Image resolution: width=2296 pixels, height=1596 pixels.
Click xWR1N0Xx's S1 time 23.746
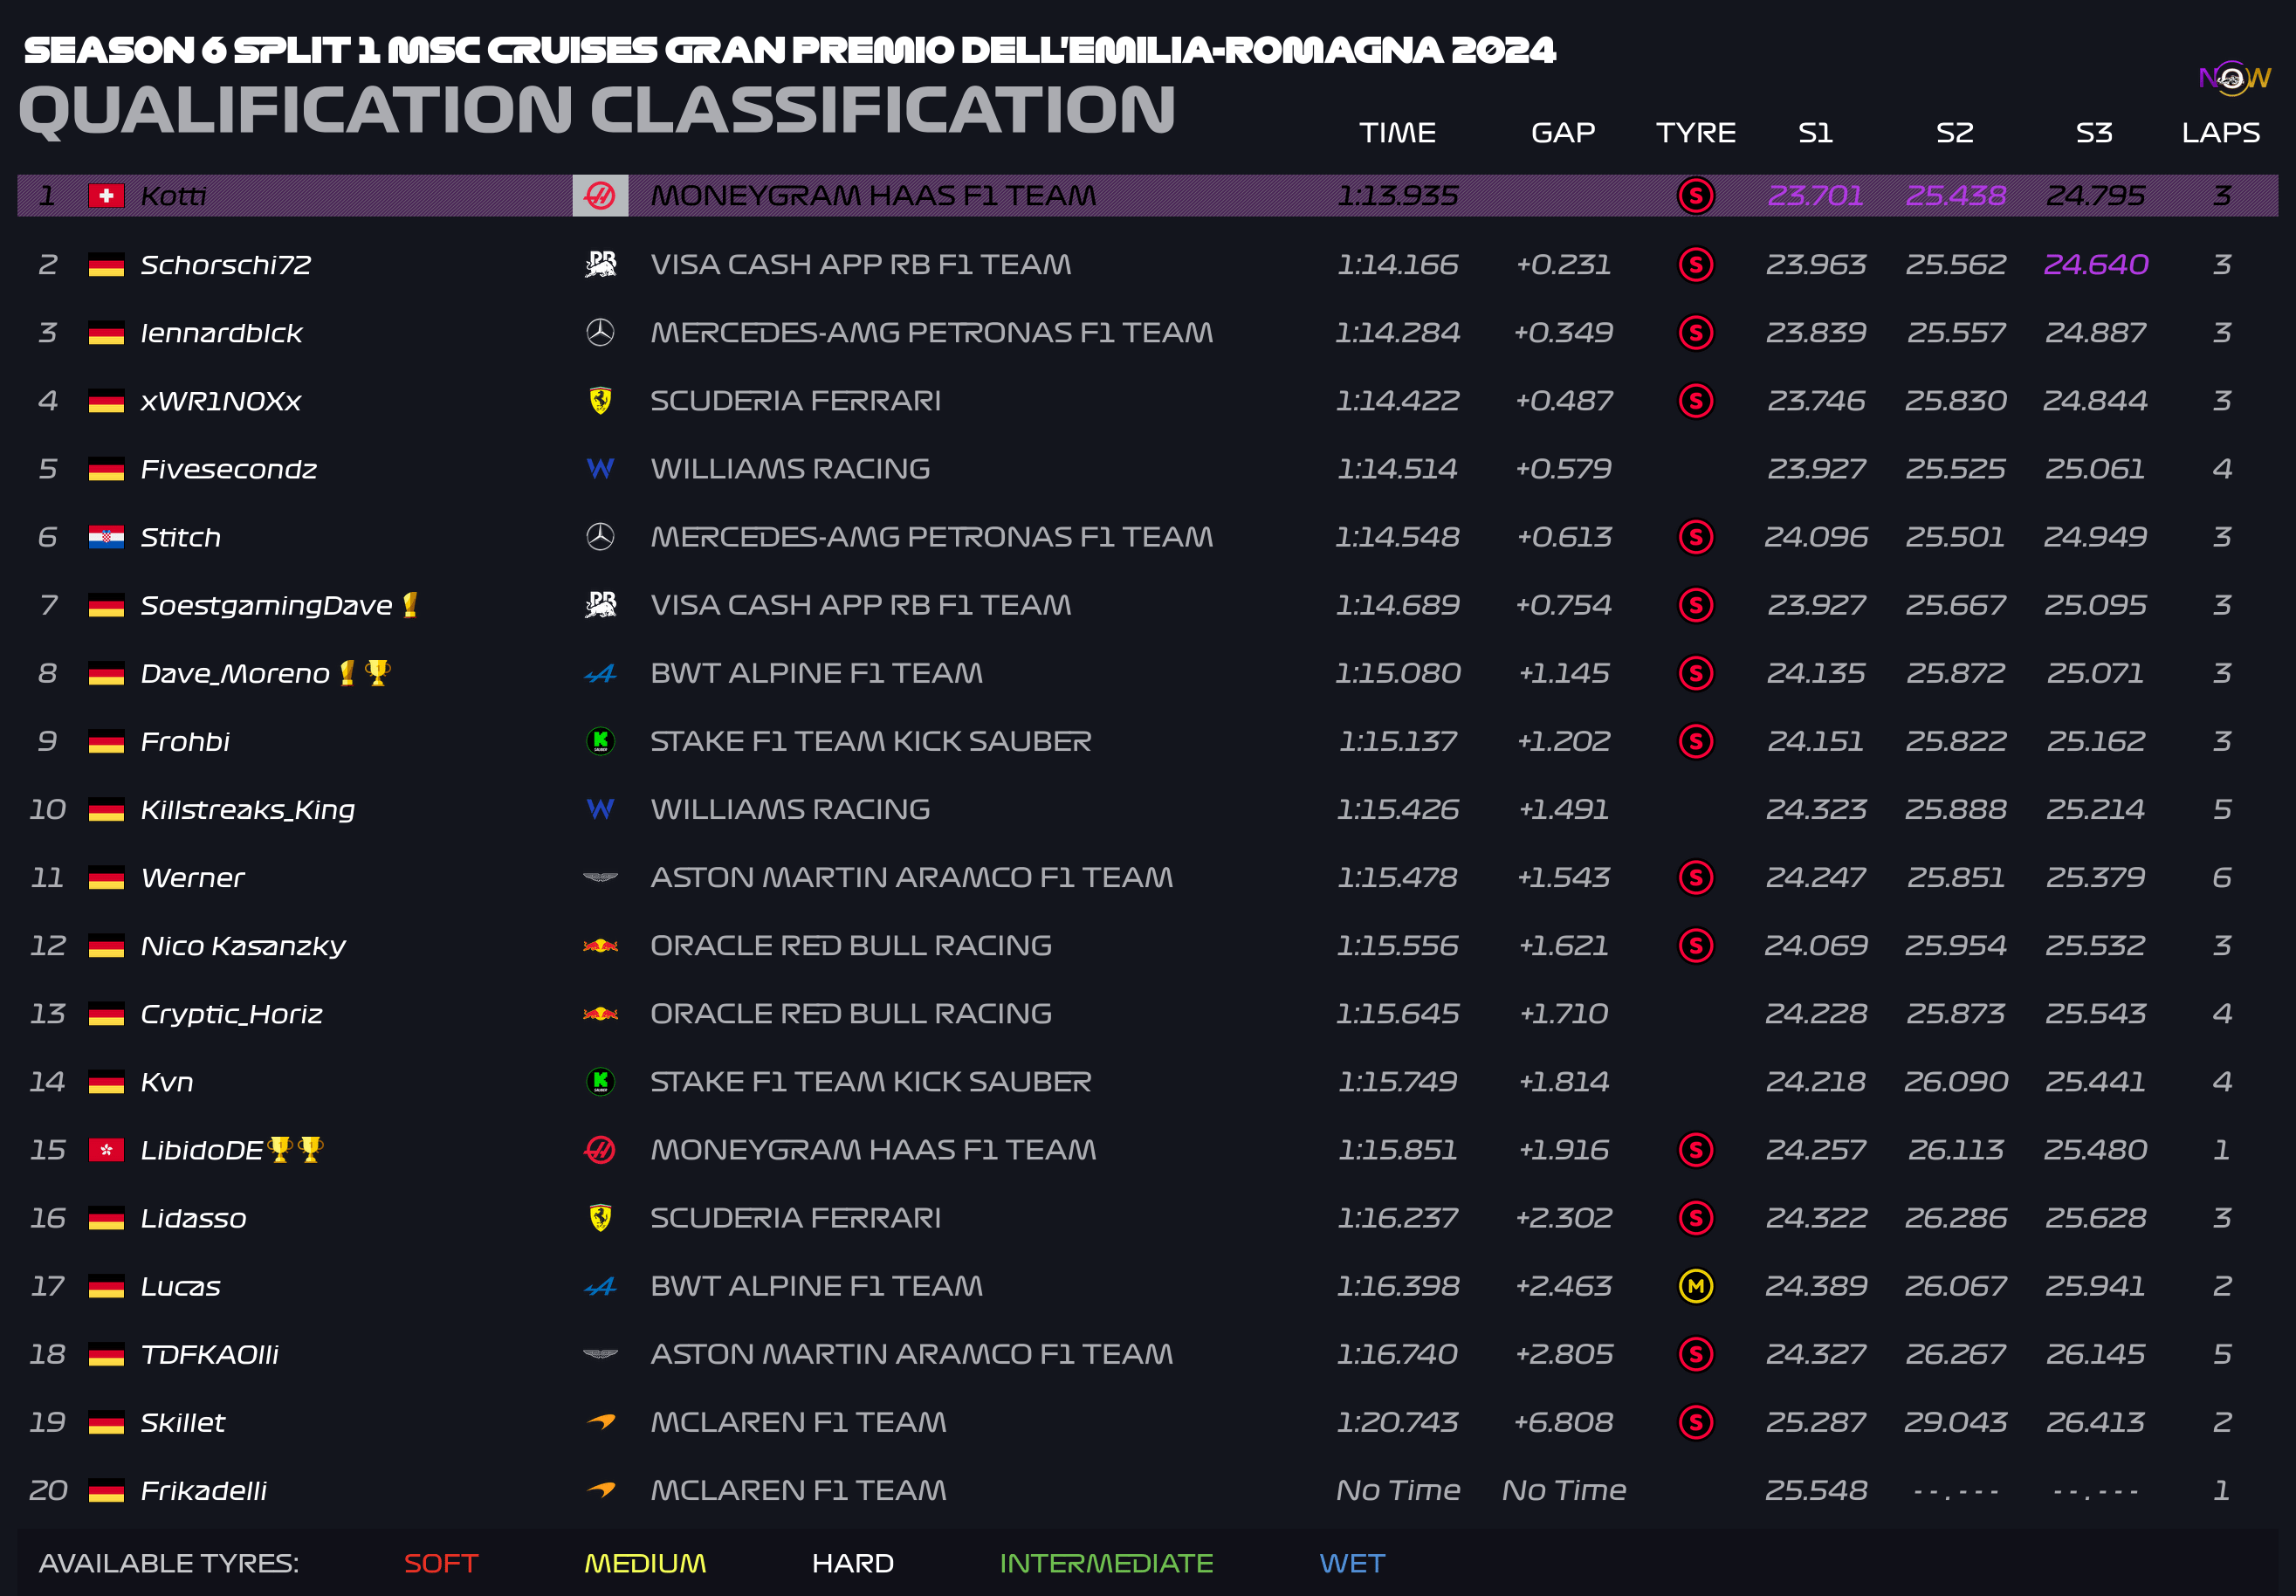[1815, 401]
